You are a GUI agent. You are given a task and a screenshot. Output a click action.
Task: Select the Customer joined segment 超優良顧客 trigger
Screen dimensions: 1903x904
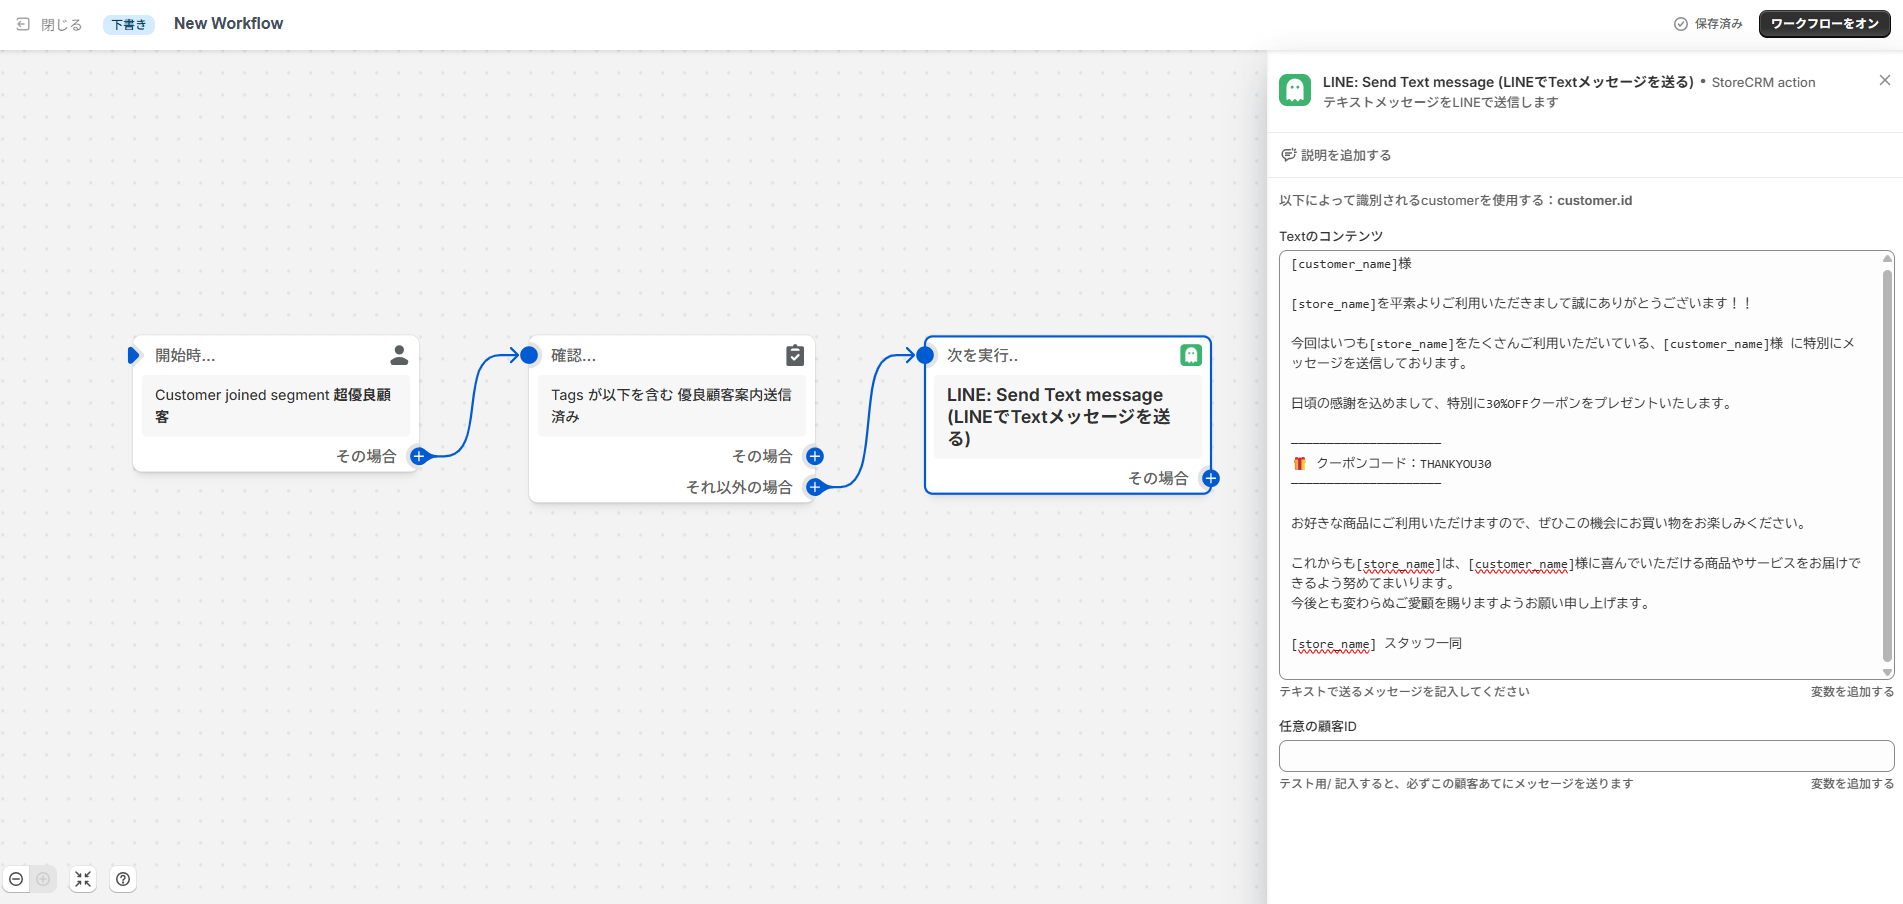pyautogui.click(x=275, y=406)
